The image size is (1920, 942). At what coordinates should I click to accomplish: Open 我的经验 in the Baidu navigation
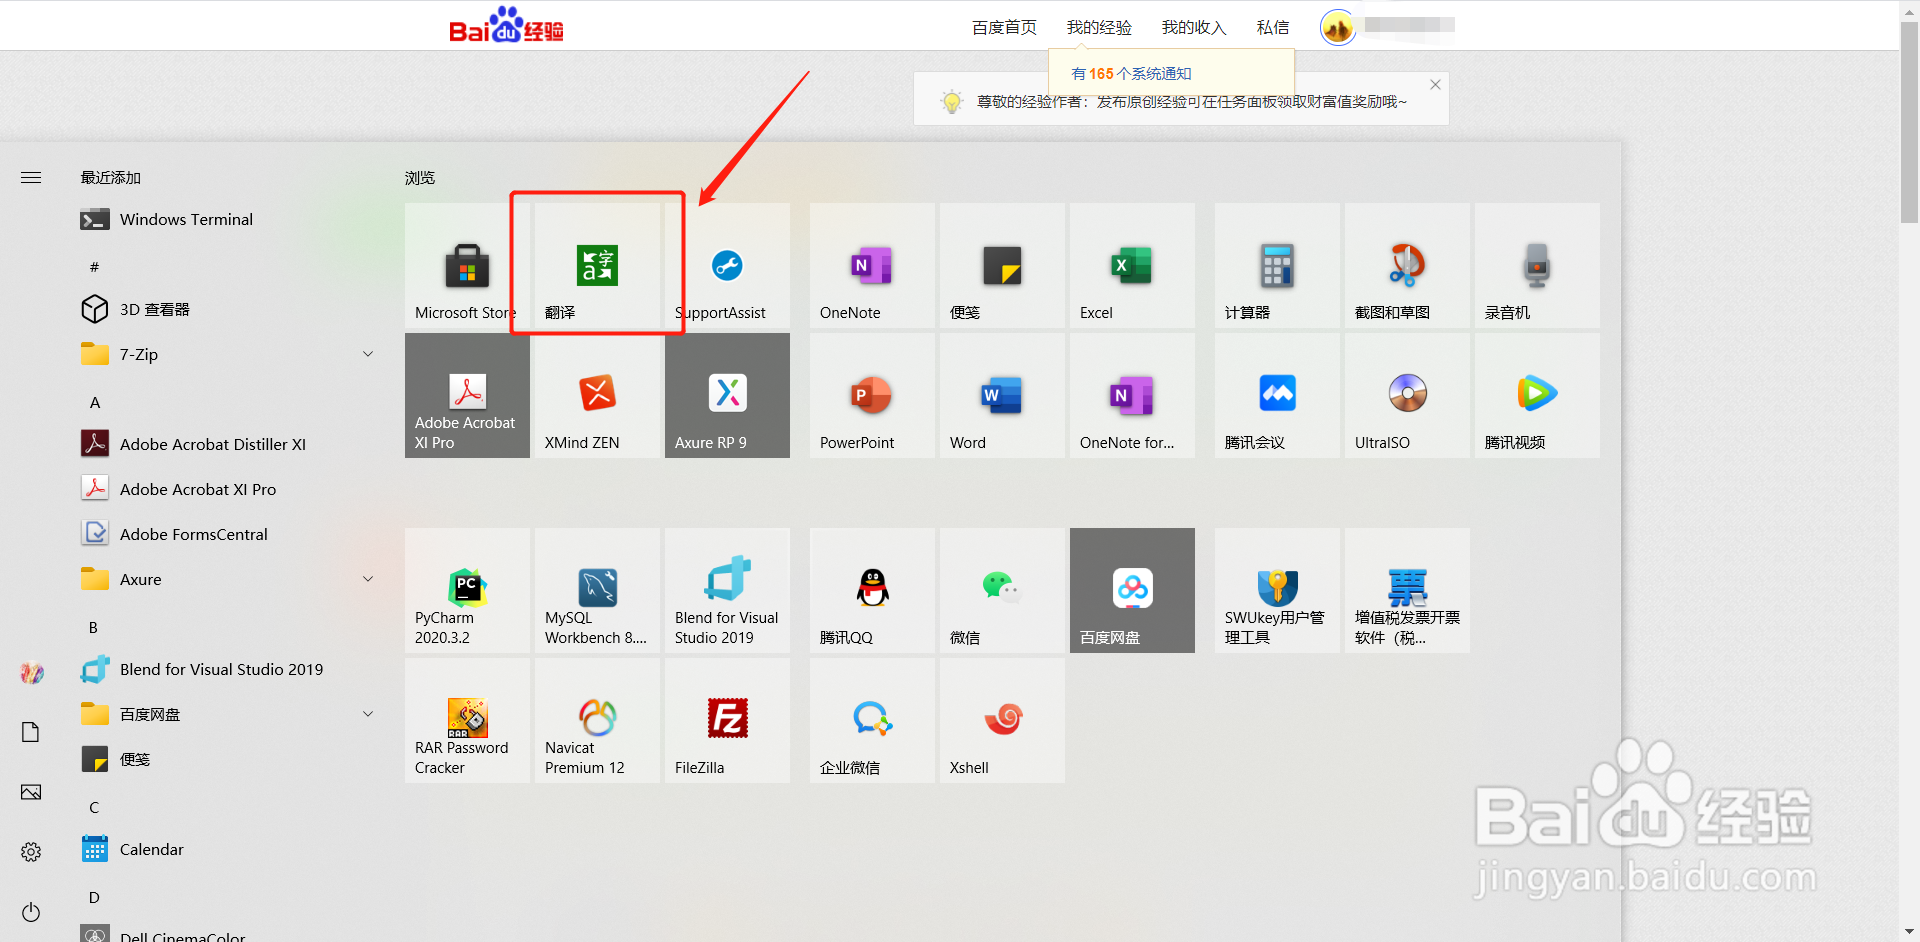[1099, 27]
